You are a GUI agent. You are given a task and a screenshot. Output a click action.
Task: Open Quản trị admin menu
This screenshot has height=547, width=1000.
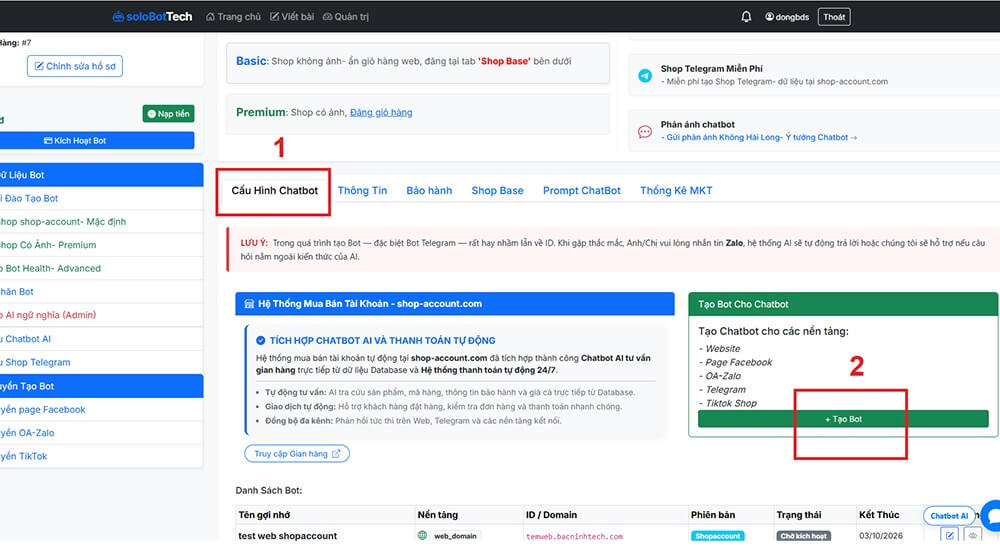click(x=346, y=17)
